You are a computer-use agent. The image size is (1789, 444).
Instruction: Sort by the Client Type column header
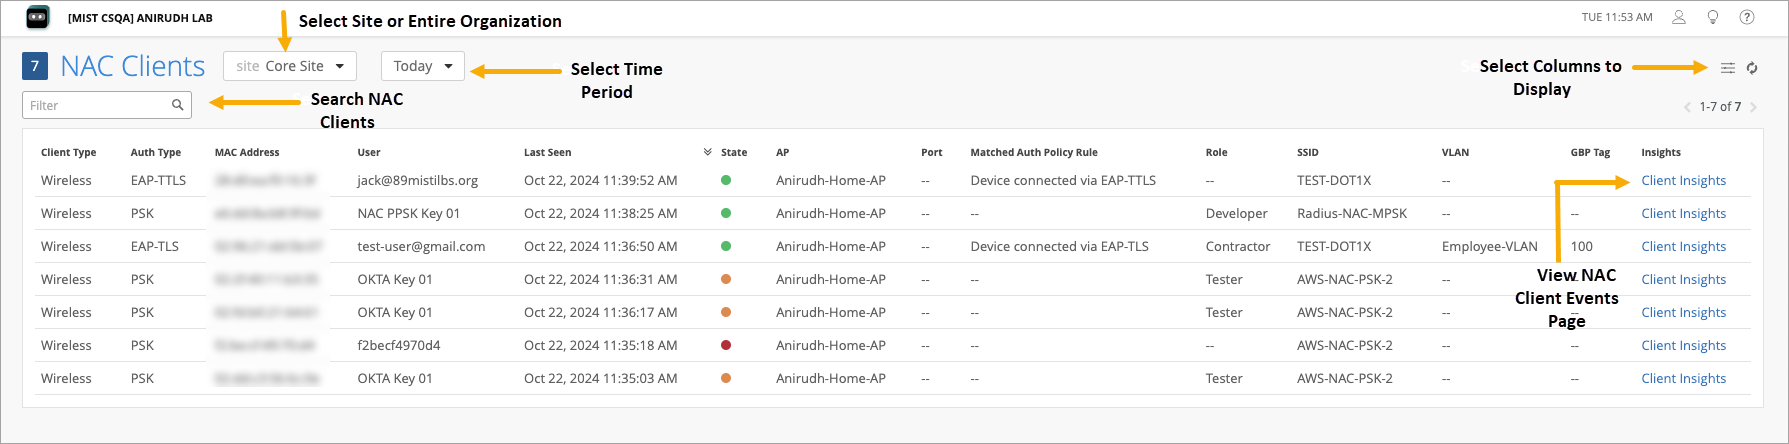click(x=68, y=153)
